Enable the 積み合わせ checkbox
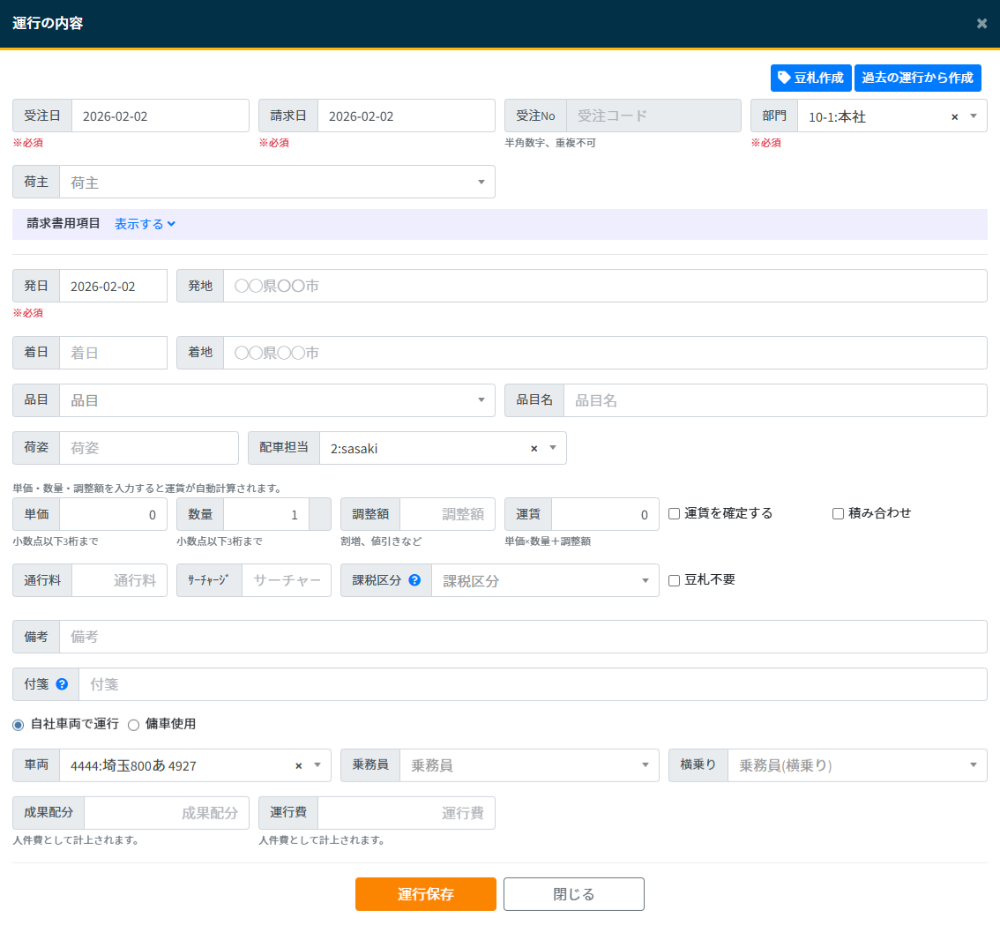 pyautogui.click(x=838, y=513)
